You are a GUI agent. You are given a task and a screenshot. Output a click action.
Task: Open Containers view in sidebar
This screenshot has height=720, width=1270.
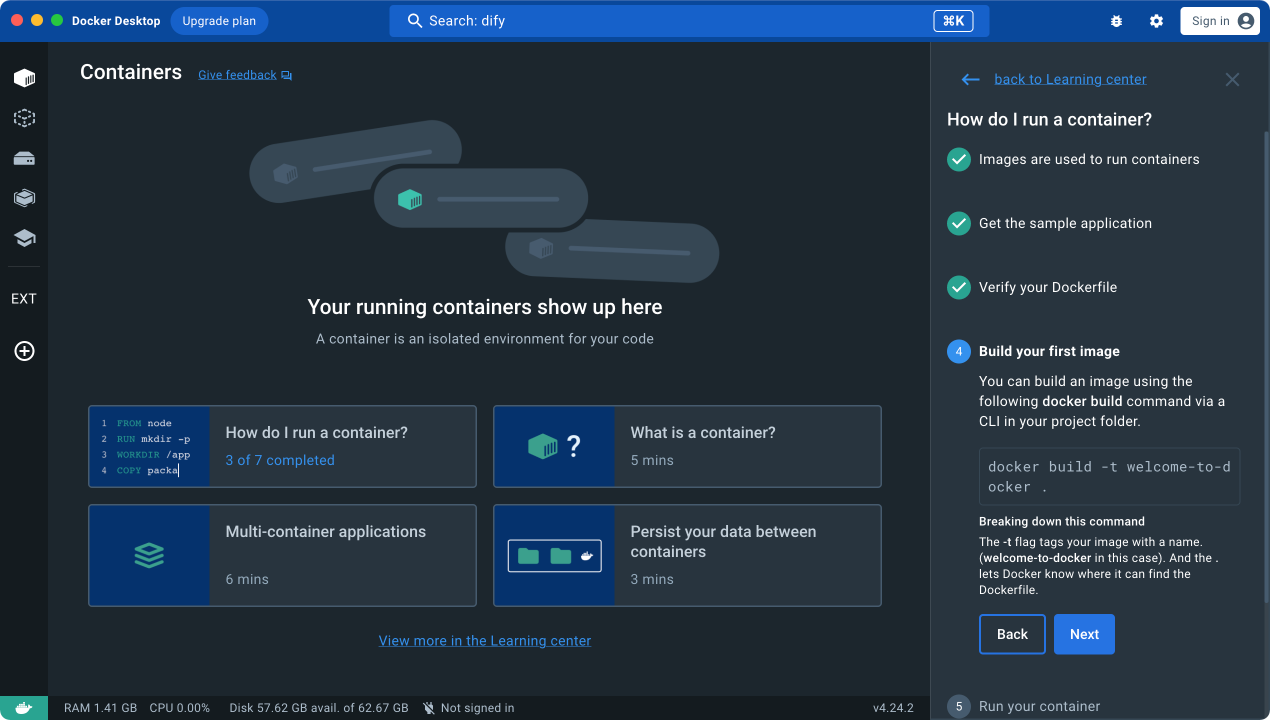coord(24,78)
